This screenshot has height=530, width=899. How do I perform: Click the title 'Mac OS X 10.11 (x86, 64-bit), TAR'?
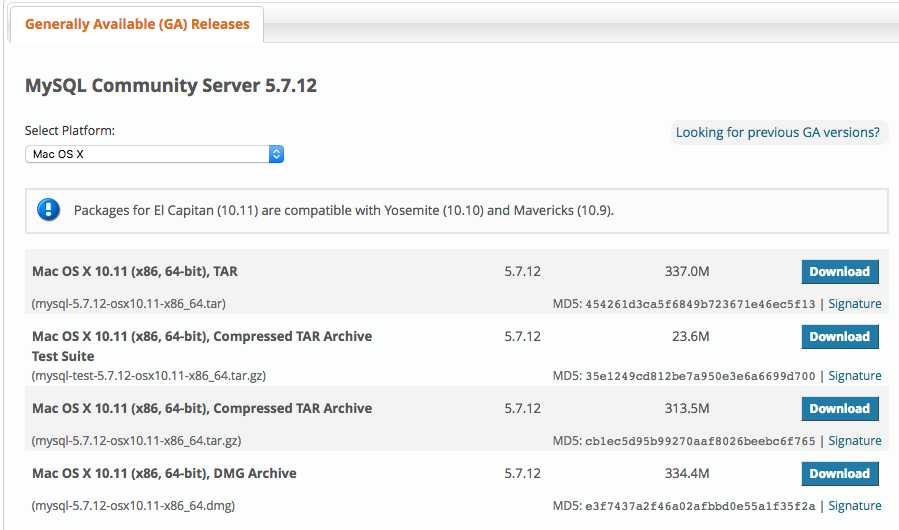pyautogui.click(x=135, y=271)
